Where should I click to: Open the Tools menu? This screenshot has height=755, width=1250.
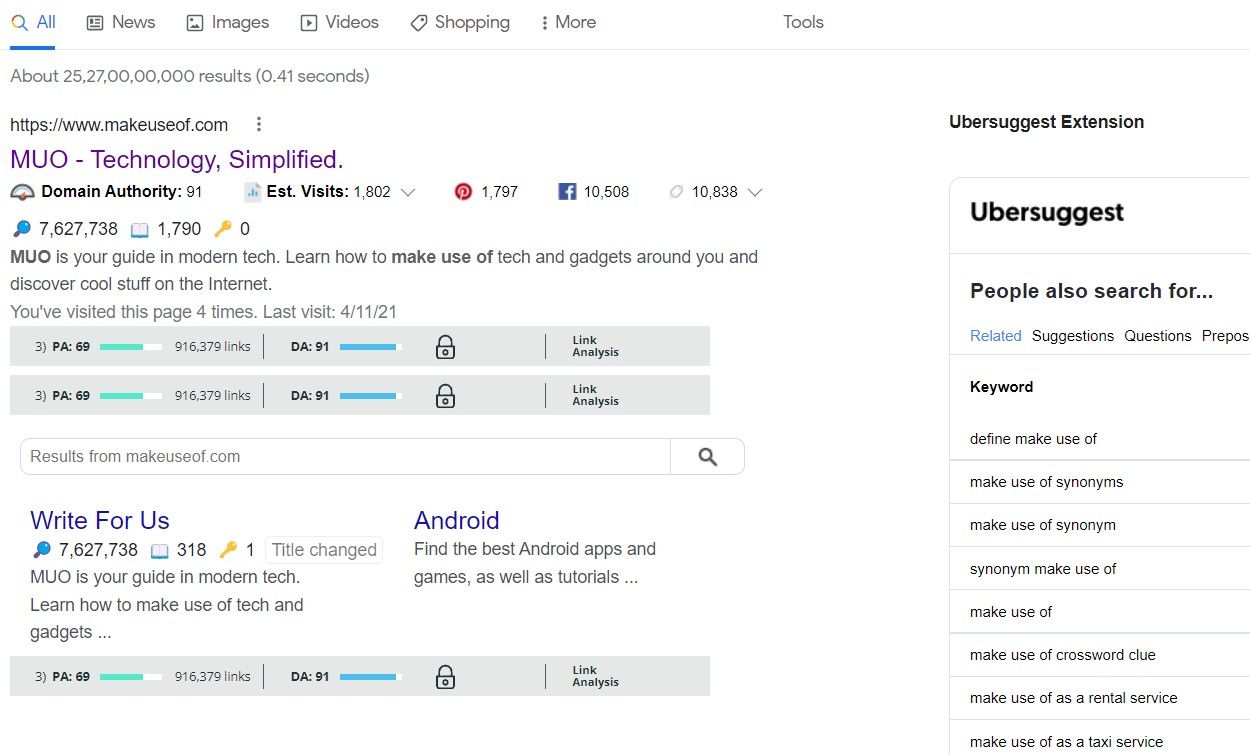(802, 22)
